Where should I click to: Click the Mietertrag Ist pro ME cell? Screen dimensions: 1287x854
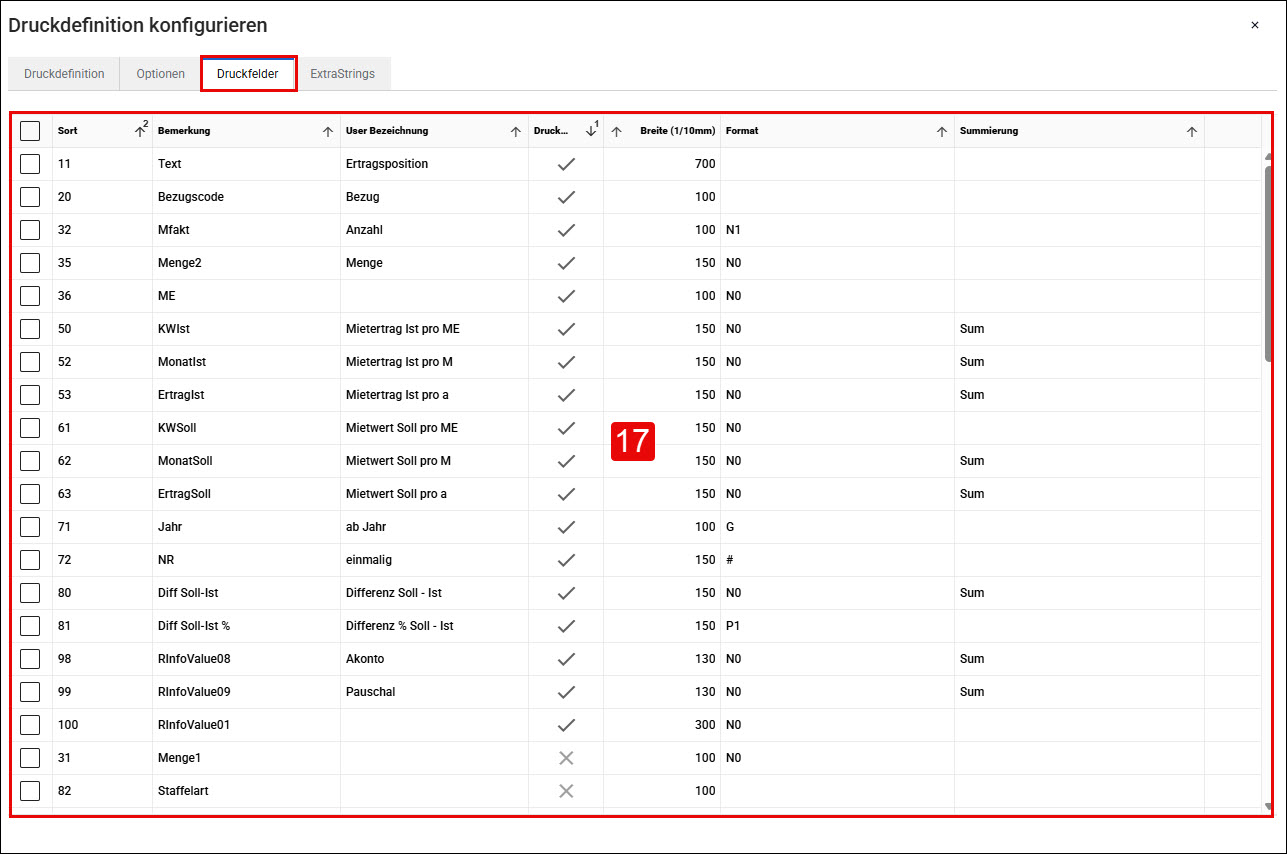coord(434,329)
